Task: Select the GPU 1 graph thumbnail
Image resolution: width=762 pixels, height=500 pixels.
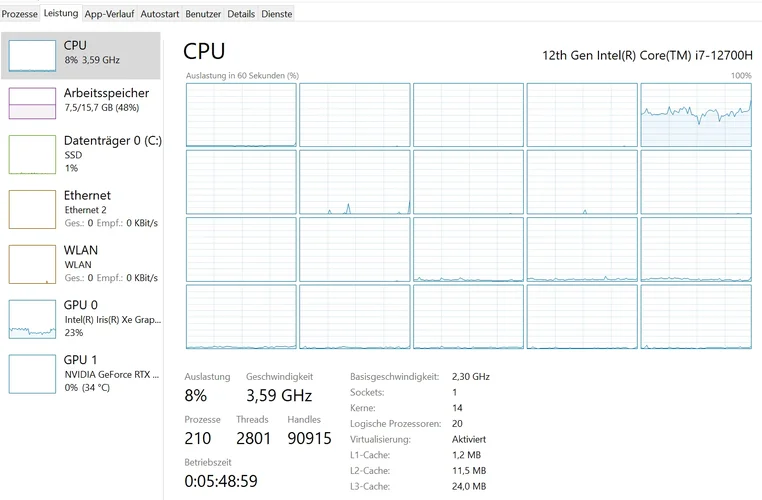Action: coord(33,372)
